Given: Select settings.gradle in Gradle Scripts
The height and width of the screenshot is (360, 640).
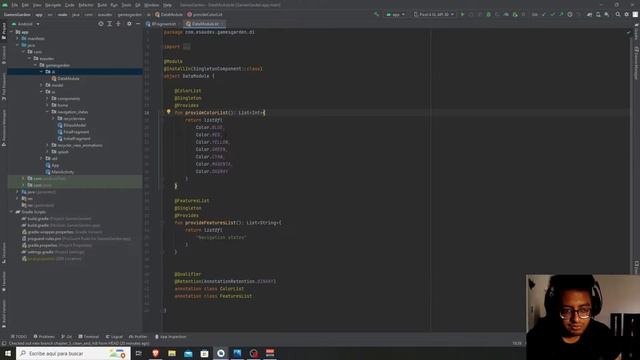Looking at the screenshot, I should (x=53, y=252).
